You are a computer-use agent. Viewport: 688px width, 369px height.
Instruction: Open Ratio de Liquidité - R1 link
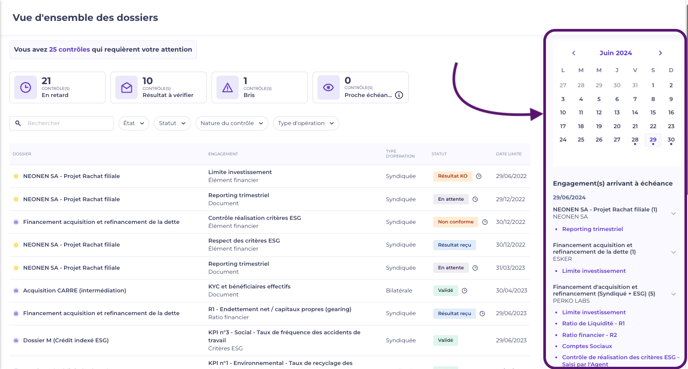click(x=593, y=323)
